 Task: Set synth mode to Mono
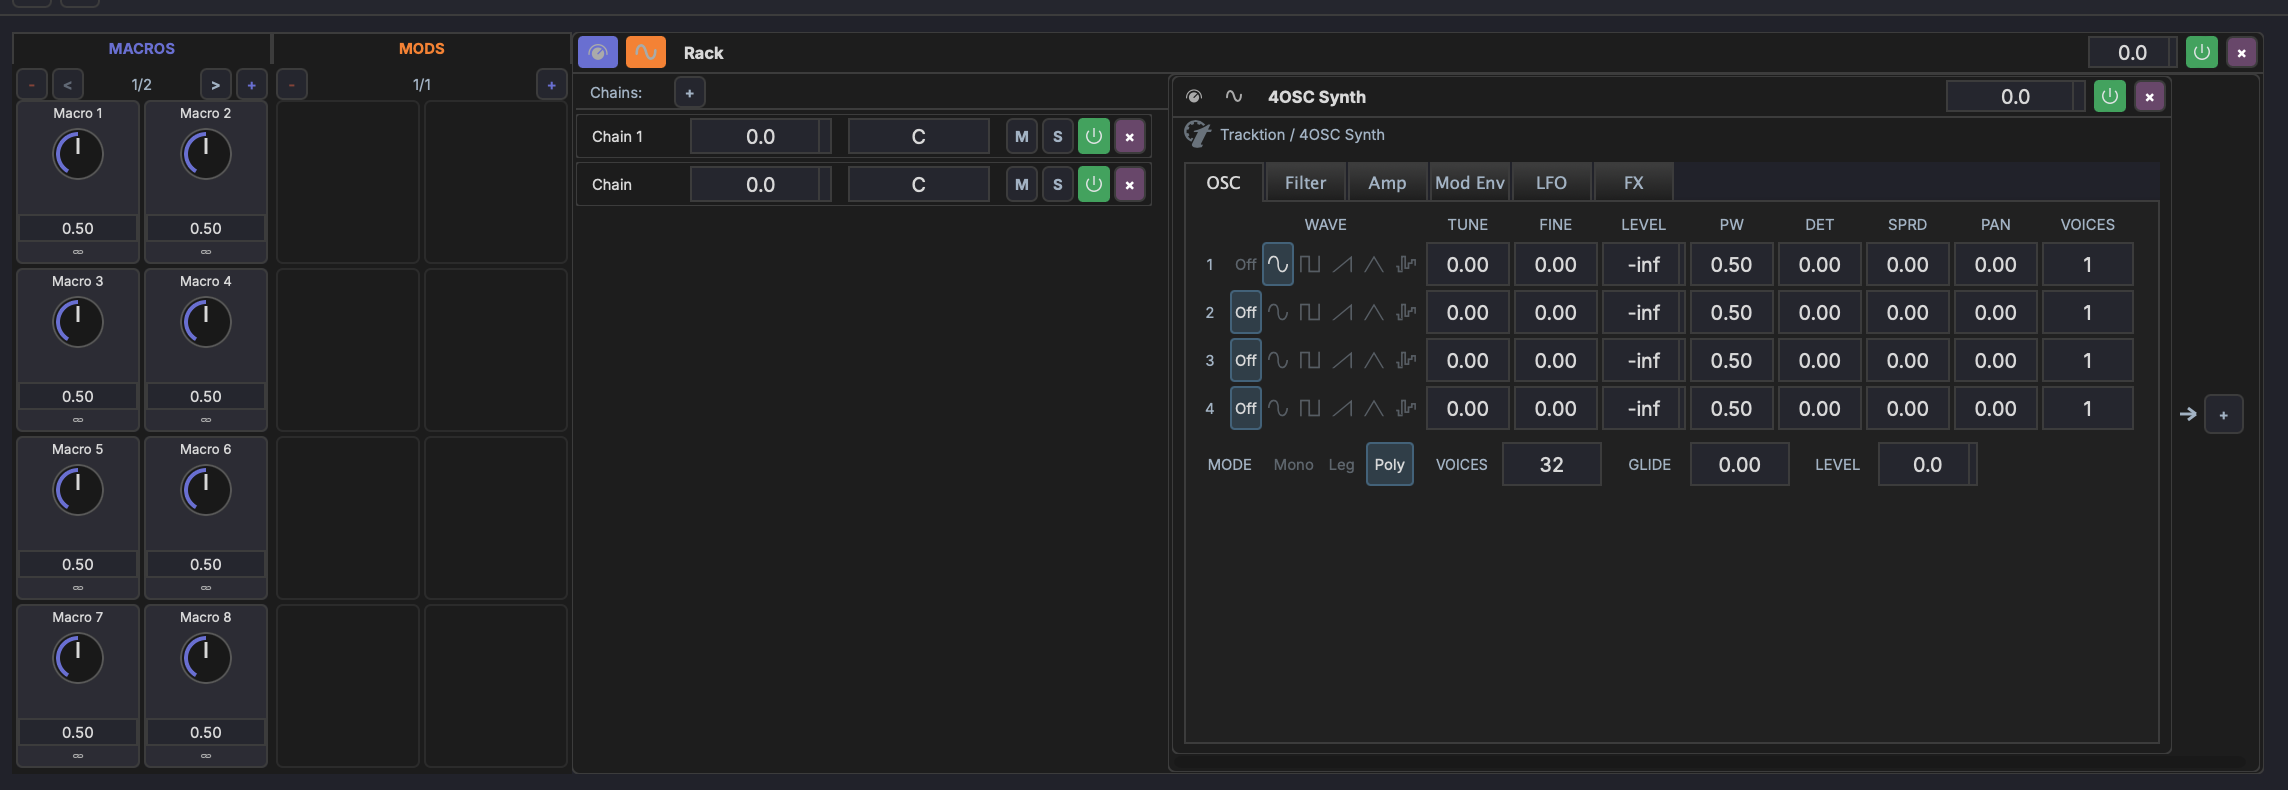tap(1293, 465)
